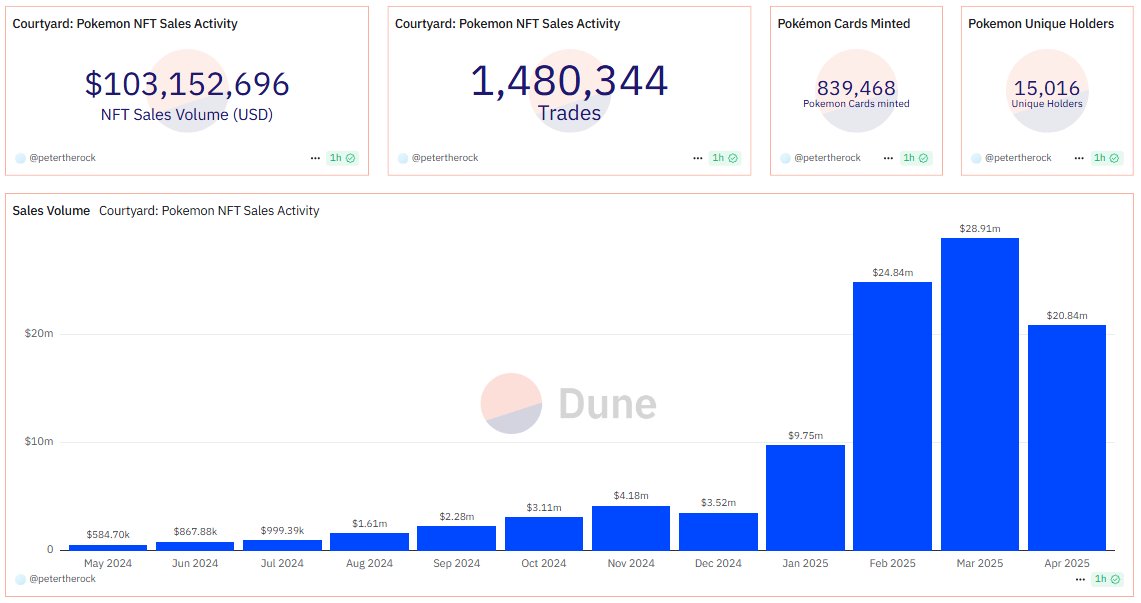This screenshot has width=1141, height=603.
Task: Select the Dec 2024 bar
Action: point(718,532)
